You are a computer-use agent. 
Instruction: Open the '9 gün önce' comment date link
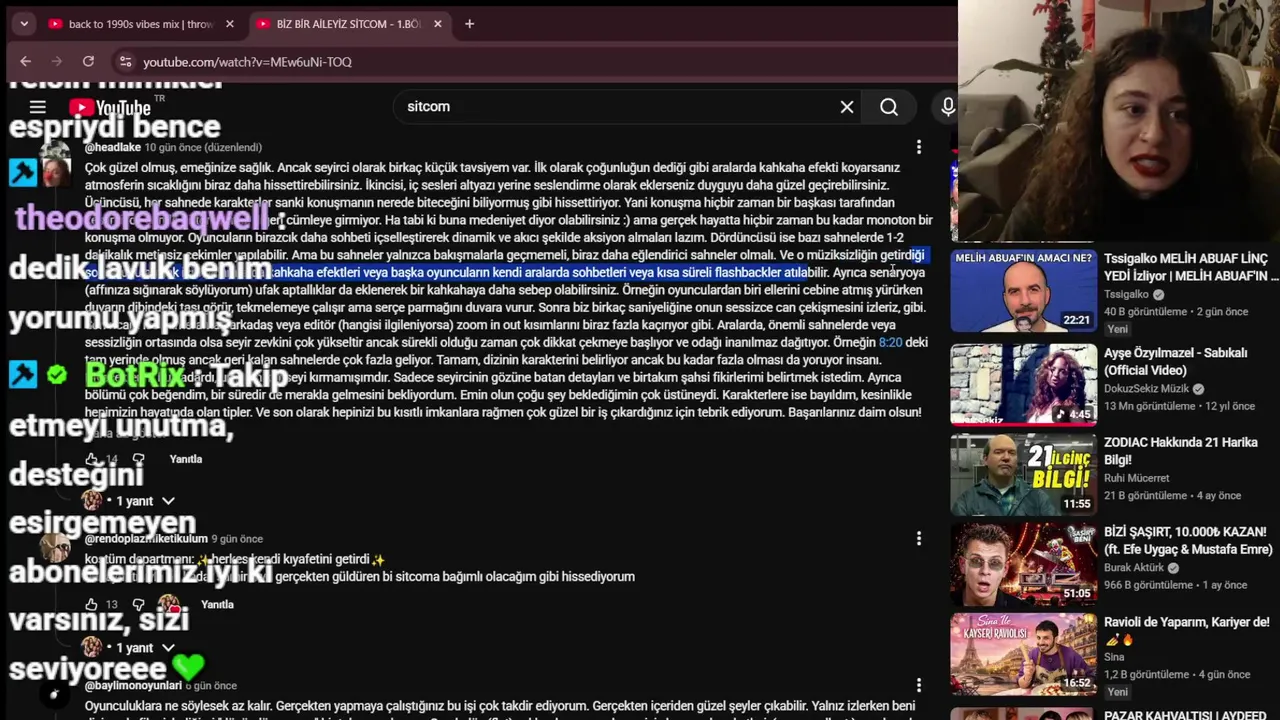(237, 539)
